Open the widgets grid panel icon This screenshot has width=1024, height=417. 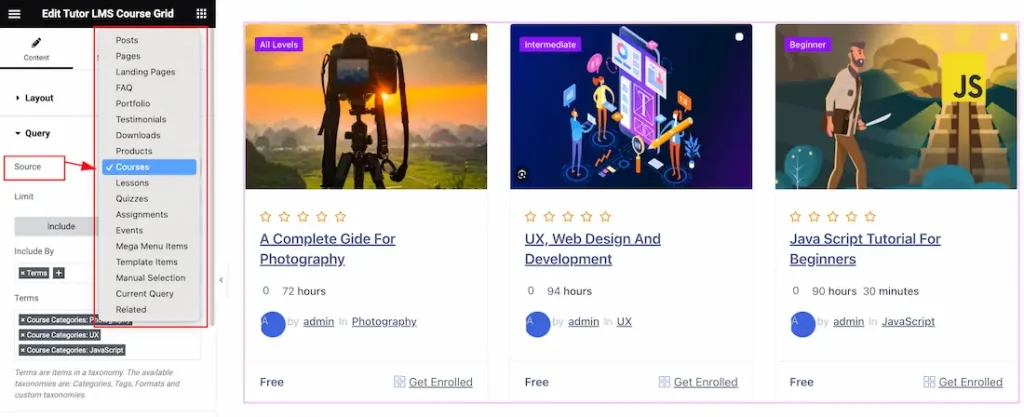coord(202,14)
